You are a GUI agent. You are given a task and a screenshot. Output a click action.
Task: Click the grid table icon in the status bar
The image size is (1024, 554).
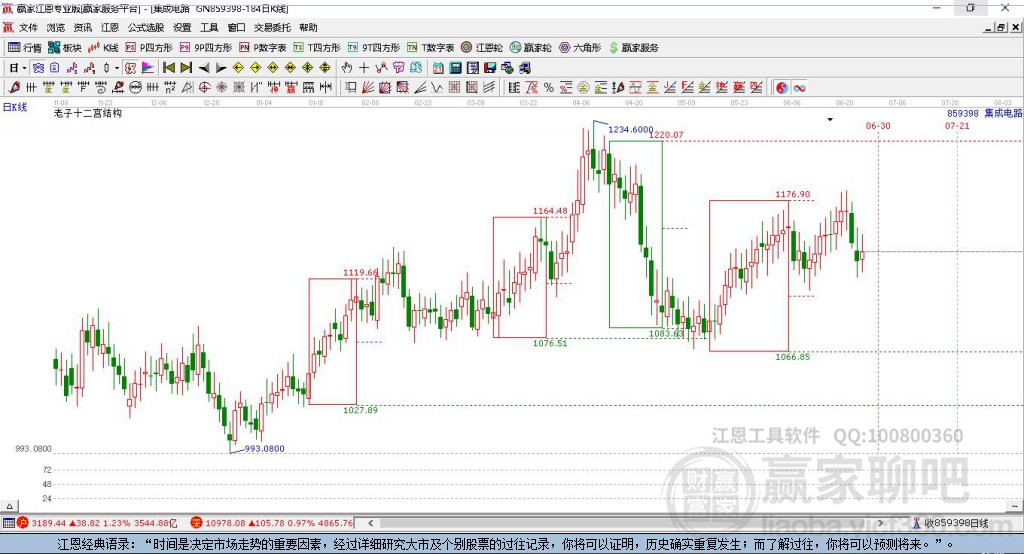[x=8, y=523]
